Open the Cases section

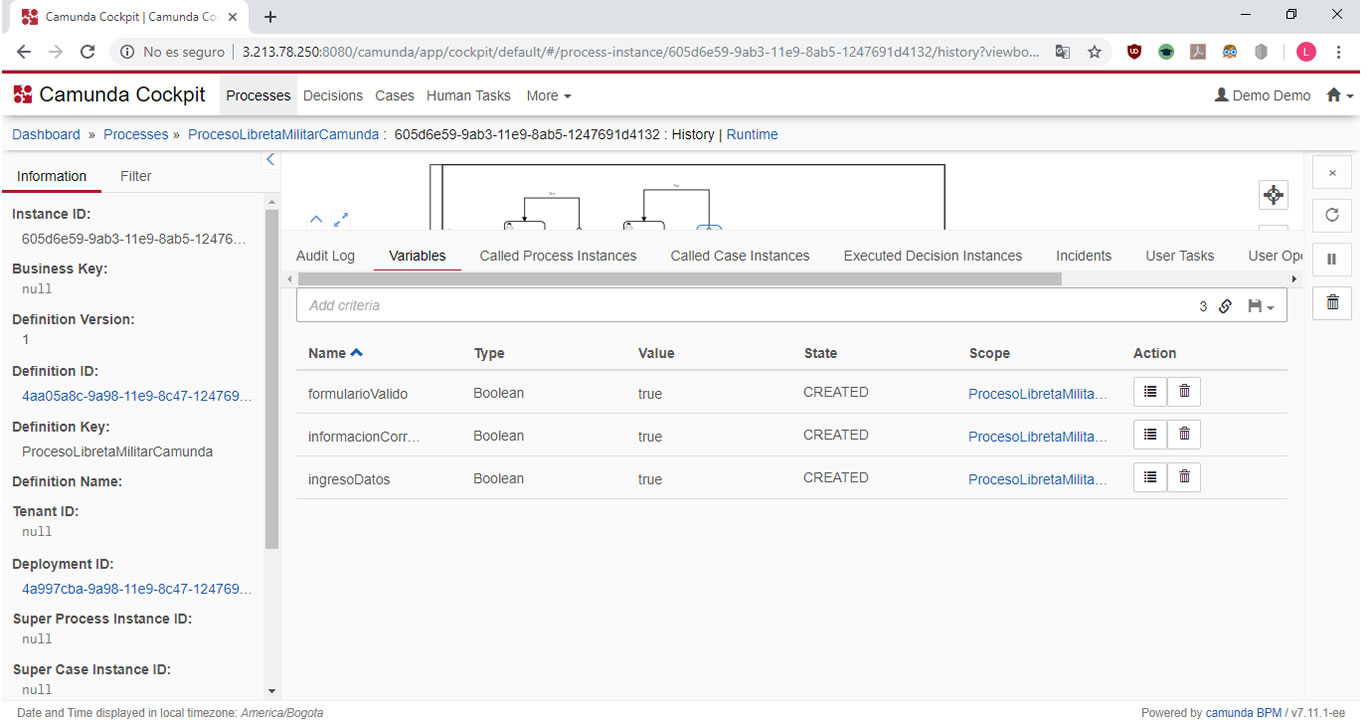[x=395, y=96]
